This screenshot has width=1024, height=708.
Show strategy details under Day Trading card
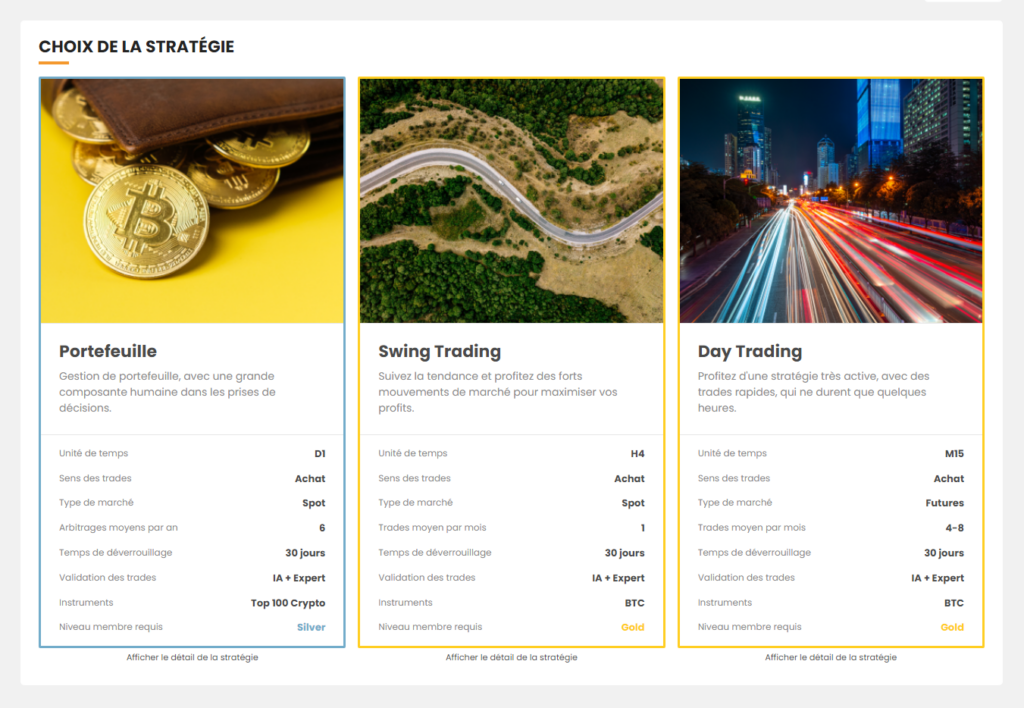[831, 657]
